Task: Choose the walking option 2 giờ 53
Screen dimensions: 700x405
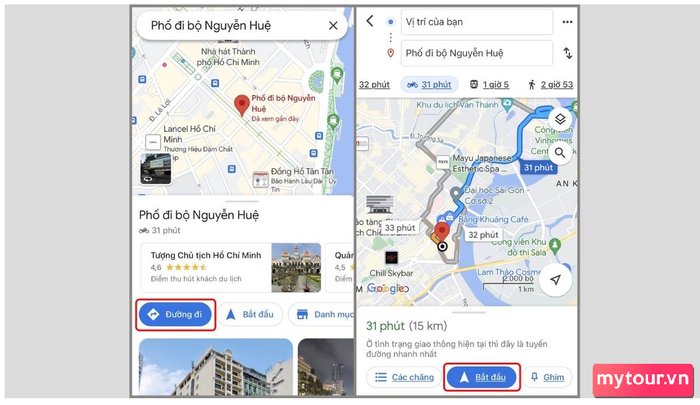Action: click(x=550, y=84)
